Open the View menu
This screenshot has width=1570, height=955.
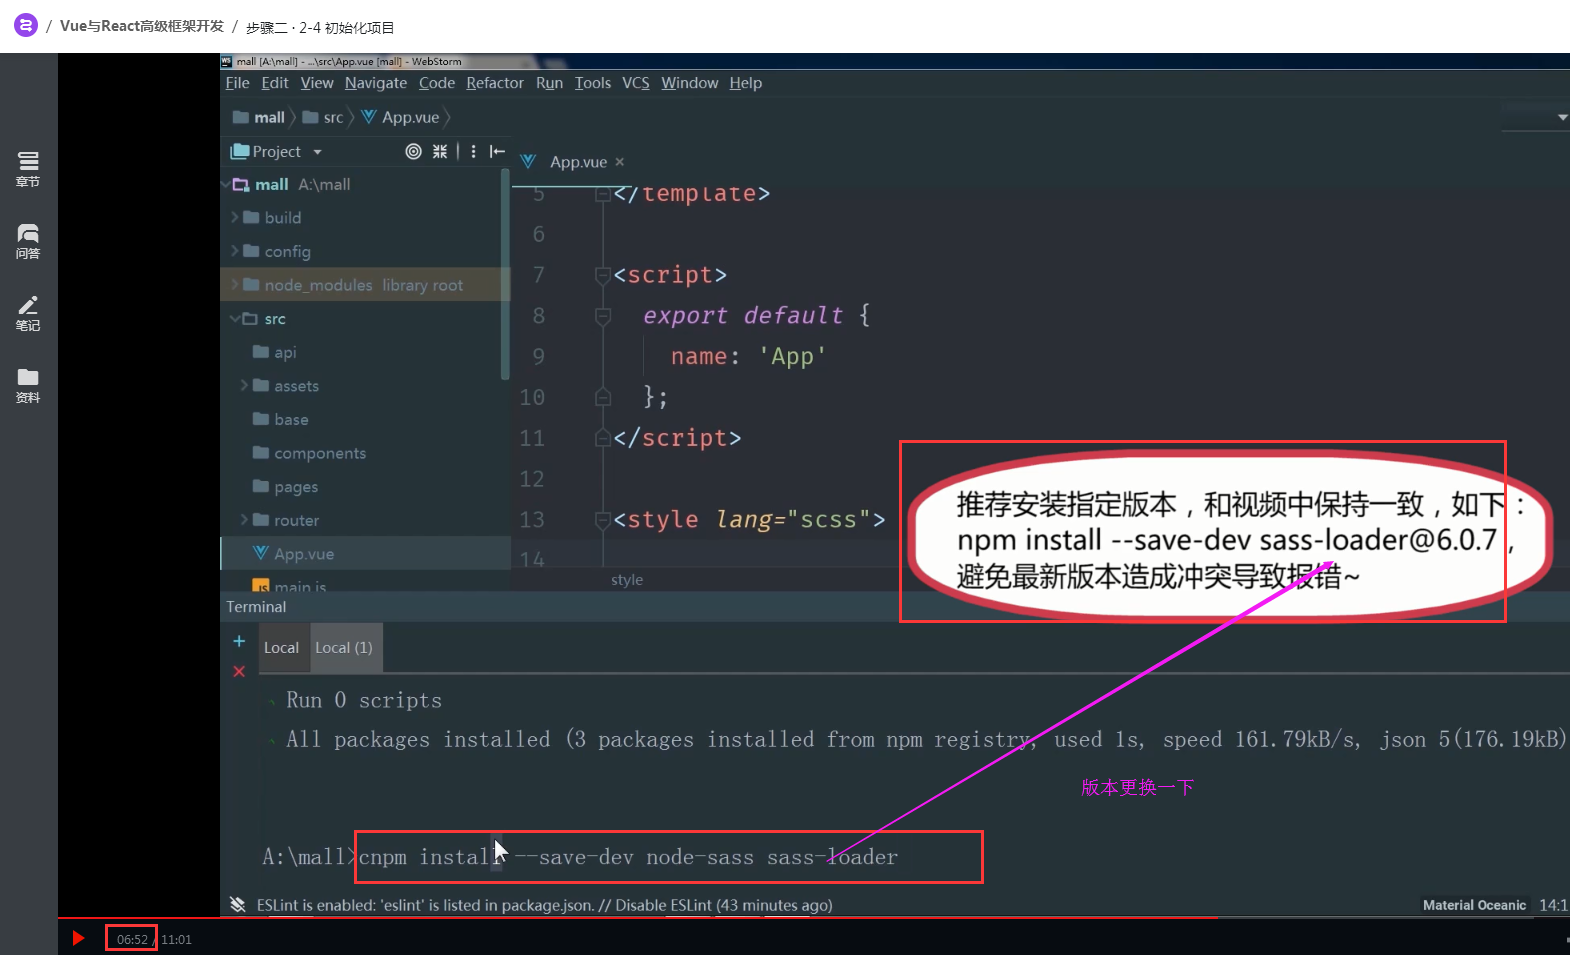pyautogui.click(x=317, y=83)
